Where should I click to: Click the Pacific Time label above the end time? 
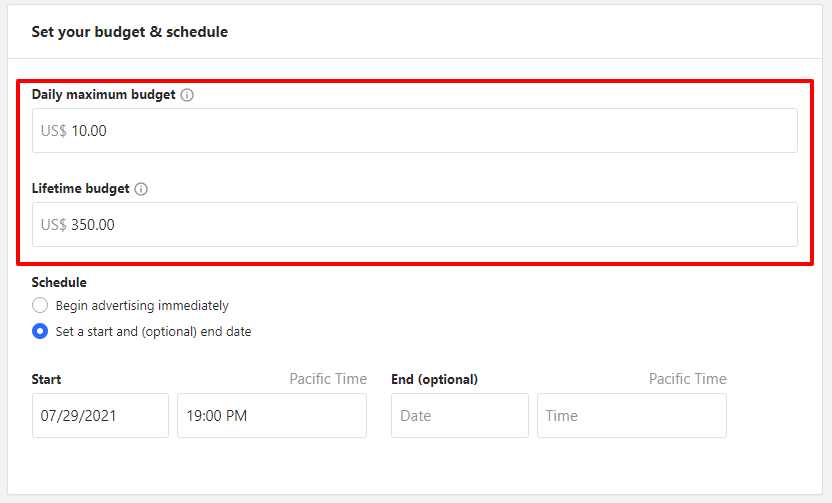click(687, 379)
